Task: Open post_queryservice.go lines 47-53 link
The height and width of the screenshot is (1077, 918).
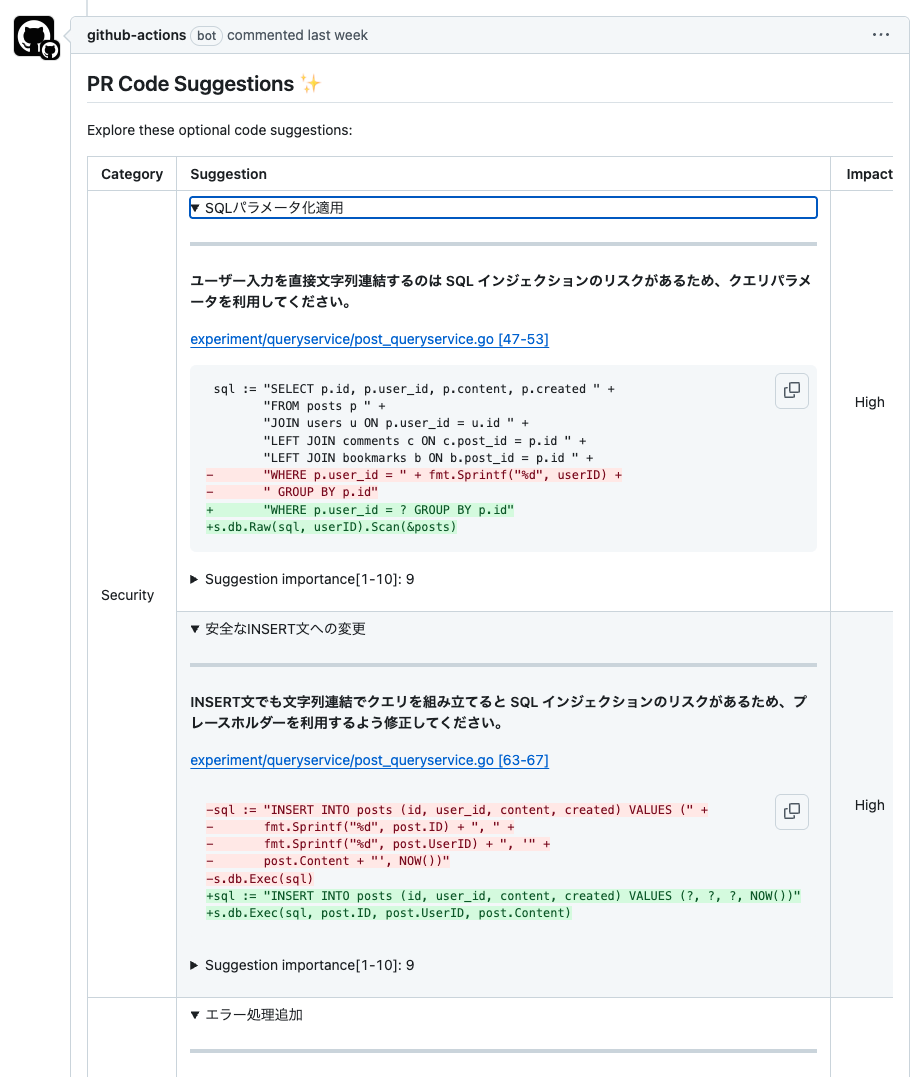Action: pos(370,339)
